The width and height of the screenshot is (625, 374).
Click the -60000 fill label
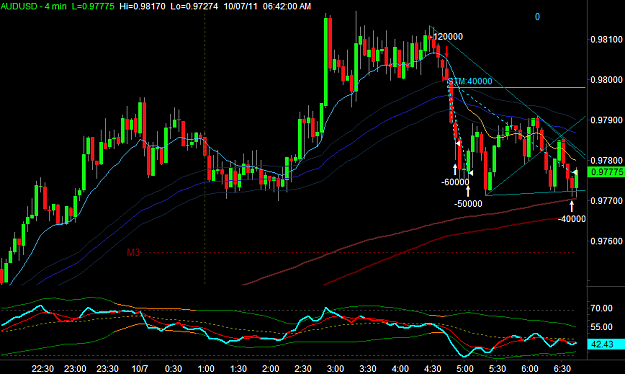455,182
